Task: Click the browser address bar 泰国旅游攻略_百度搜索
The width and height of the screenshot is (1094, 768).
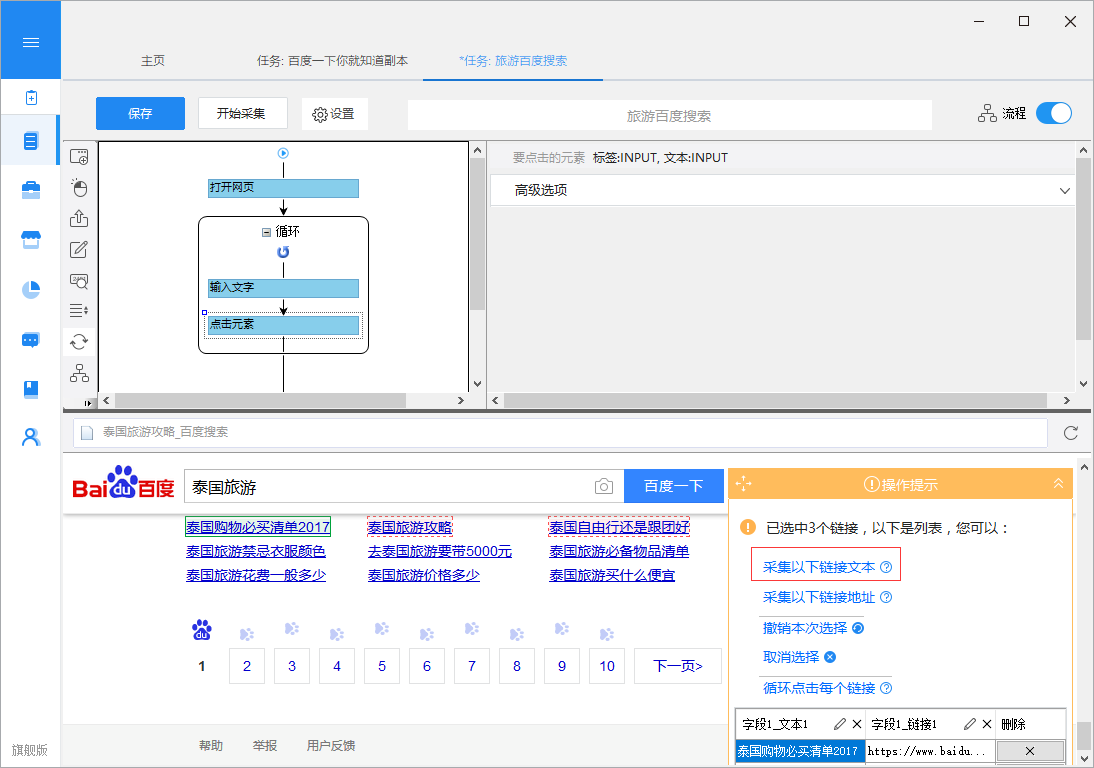Action: click(x=560, y=432)
